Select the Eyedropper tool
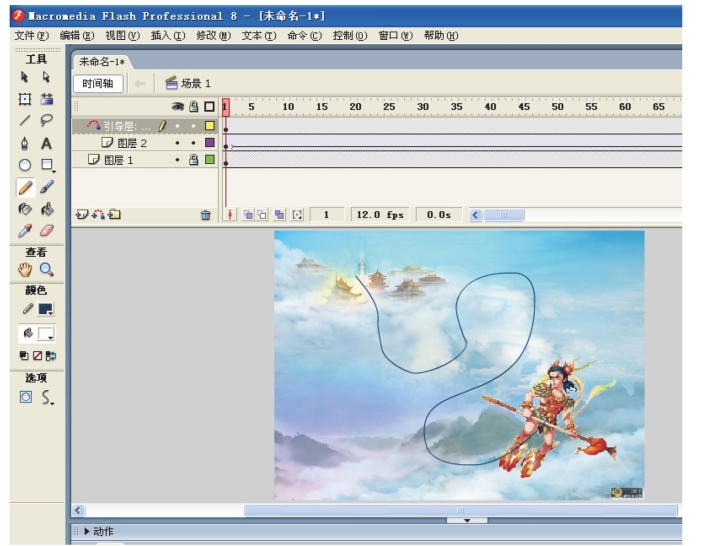This screenshot has width=721, height=546. (x=25, y=231)
